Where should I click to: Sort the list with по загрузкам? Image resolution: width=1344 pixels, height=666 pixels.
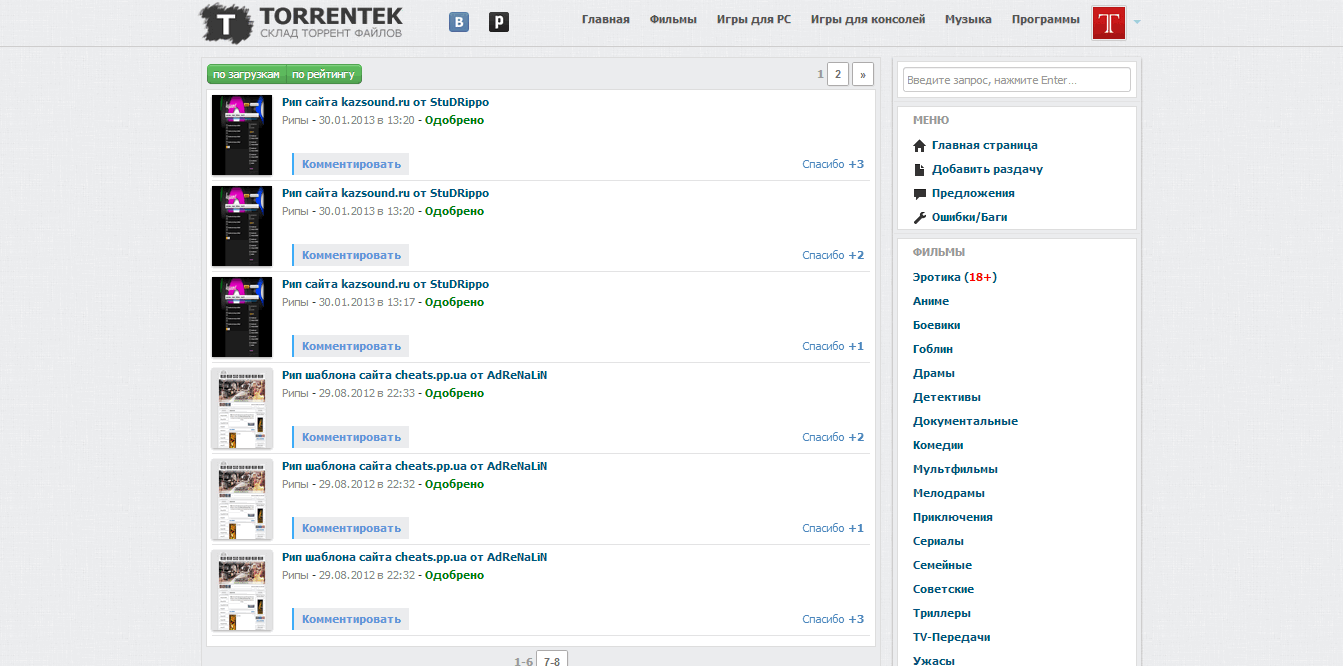click(x=246, y=74)
